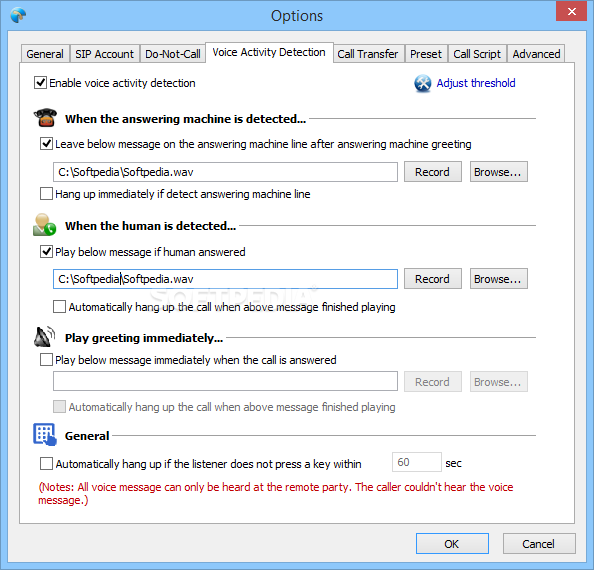Open the Do-Not-Call tab
The width and height of the screenshot is (594, 570).
[x=173, y=54]
